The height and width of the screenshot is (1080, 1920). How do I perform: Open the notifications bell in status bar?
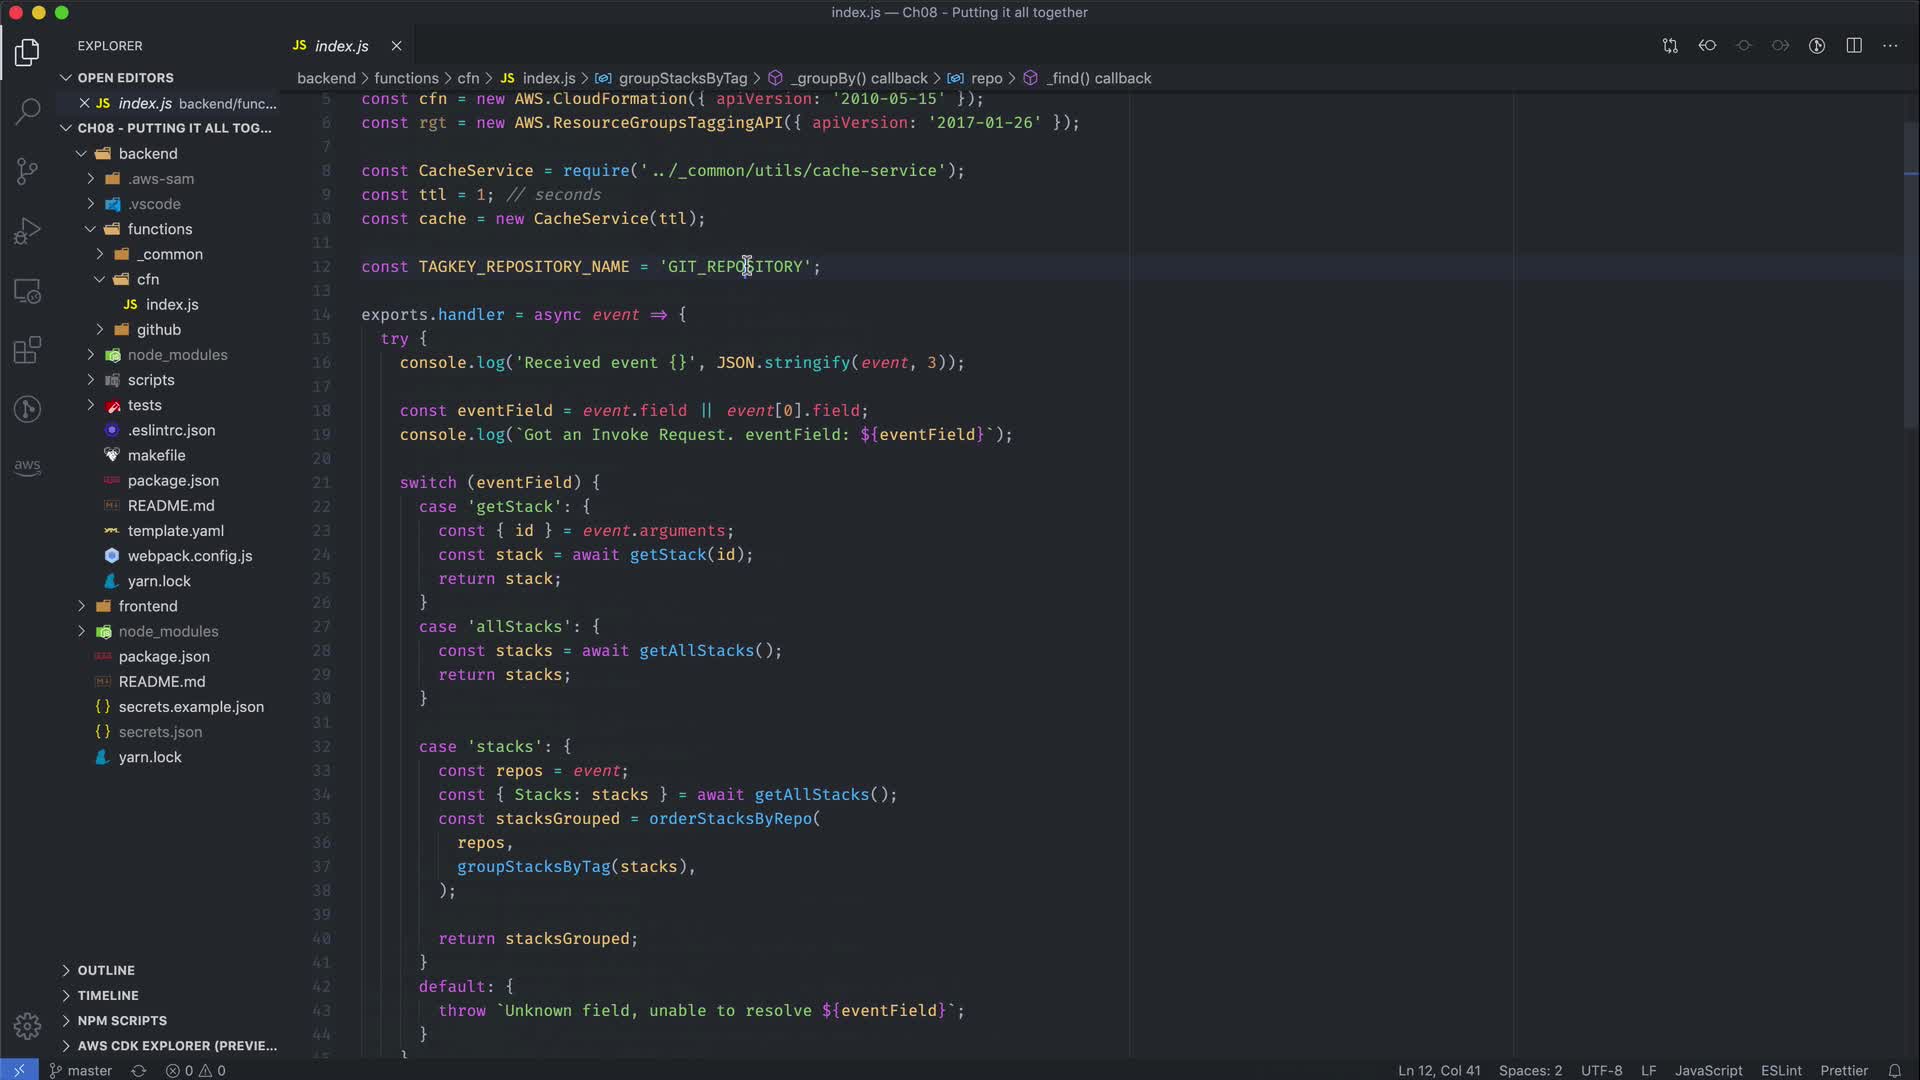(x=1894, y=1070)
